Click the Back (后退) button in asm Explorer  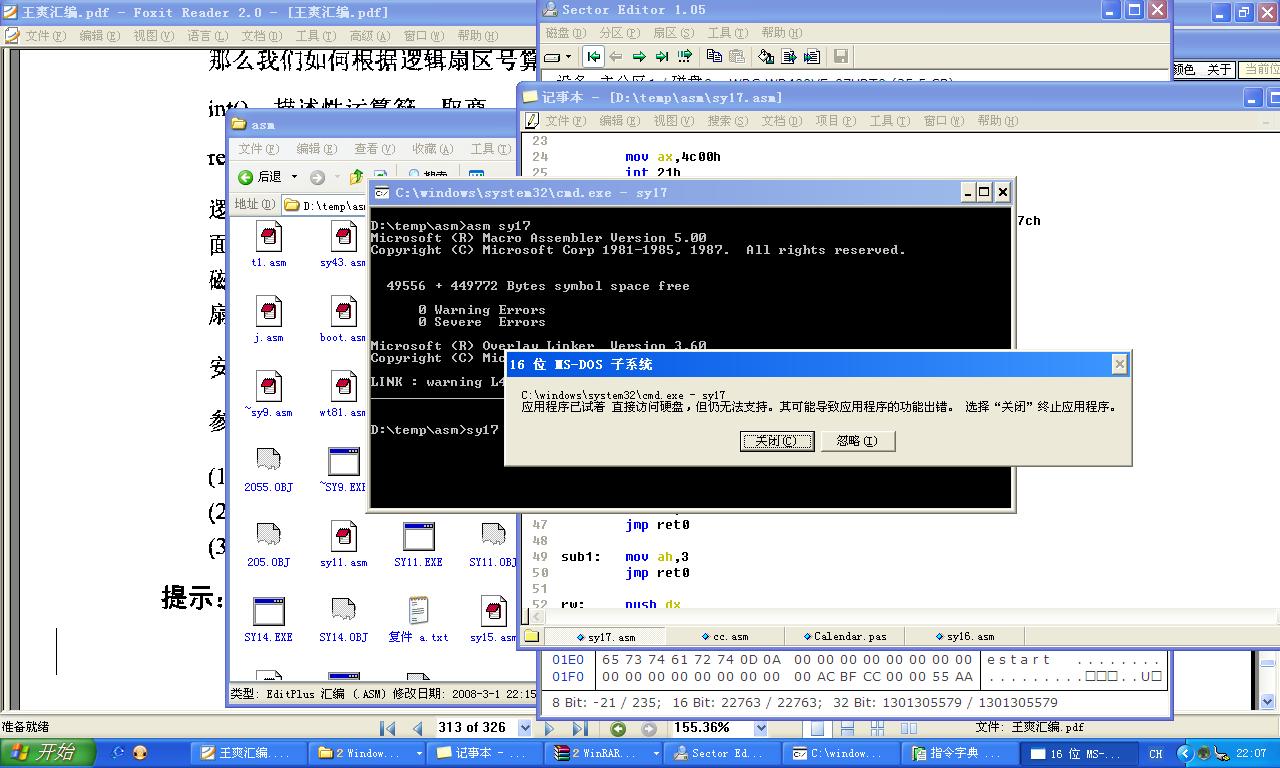(x=260, y=177)
